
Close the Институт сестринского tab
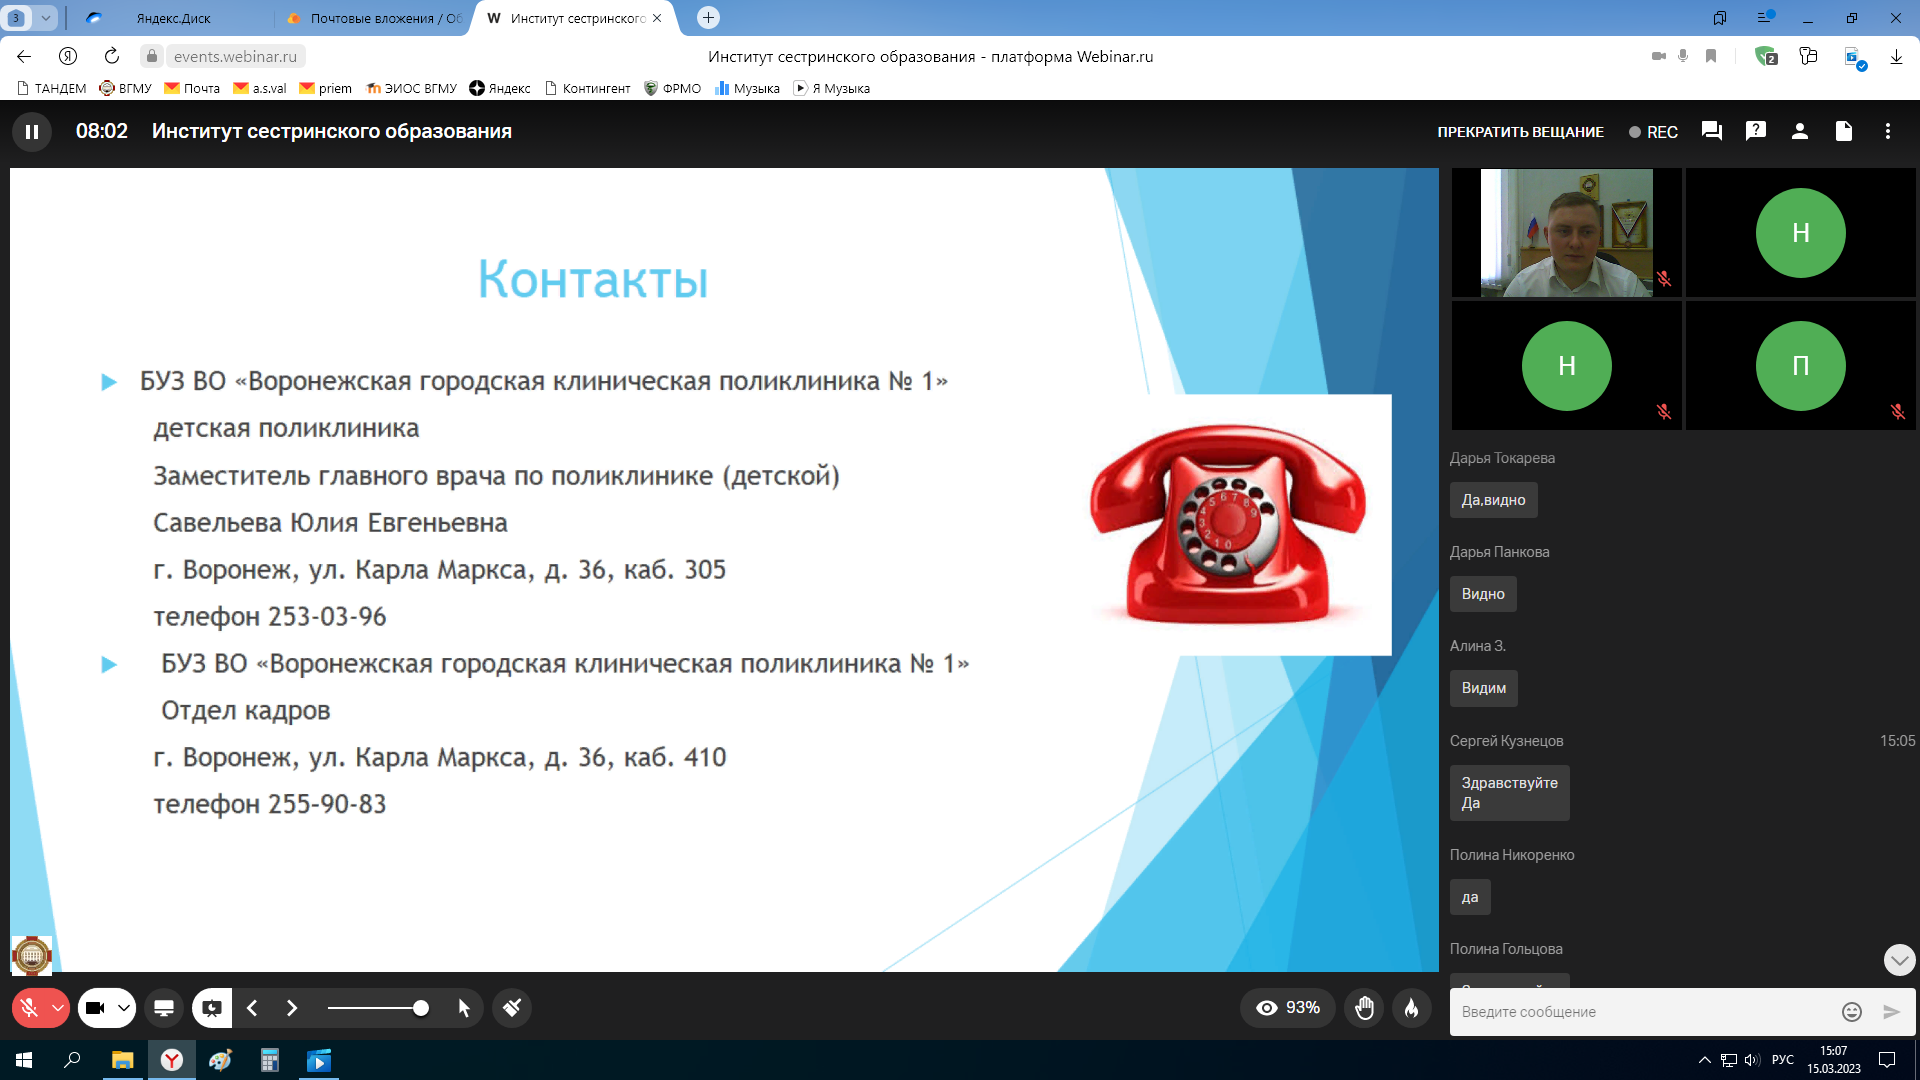click(657, 18)
